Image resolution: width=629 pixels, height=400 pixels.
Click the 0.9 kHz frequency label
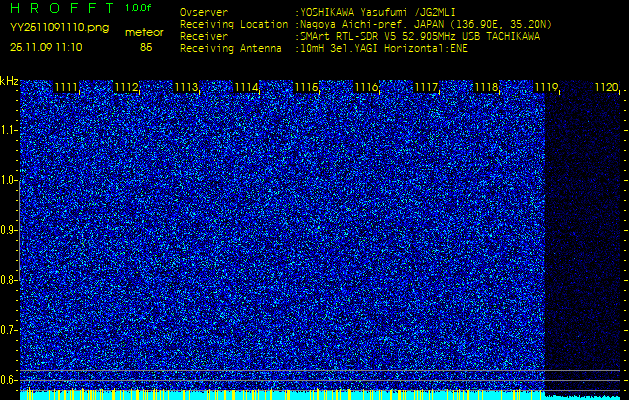(x=9, y=230)
